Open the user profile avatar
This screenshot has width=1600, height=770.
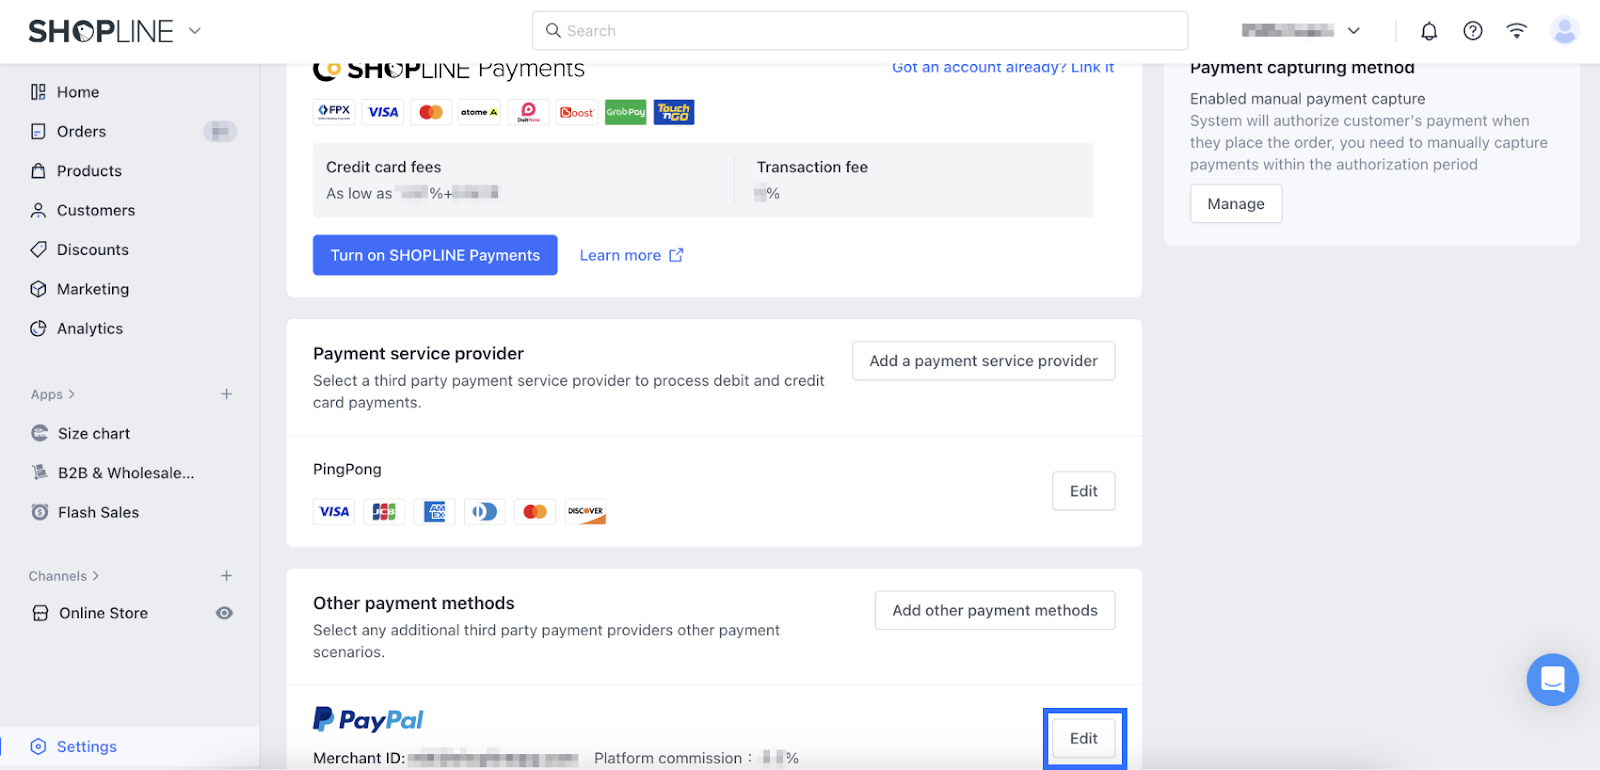1565,31
